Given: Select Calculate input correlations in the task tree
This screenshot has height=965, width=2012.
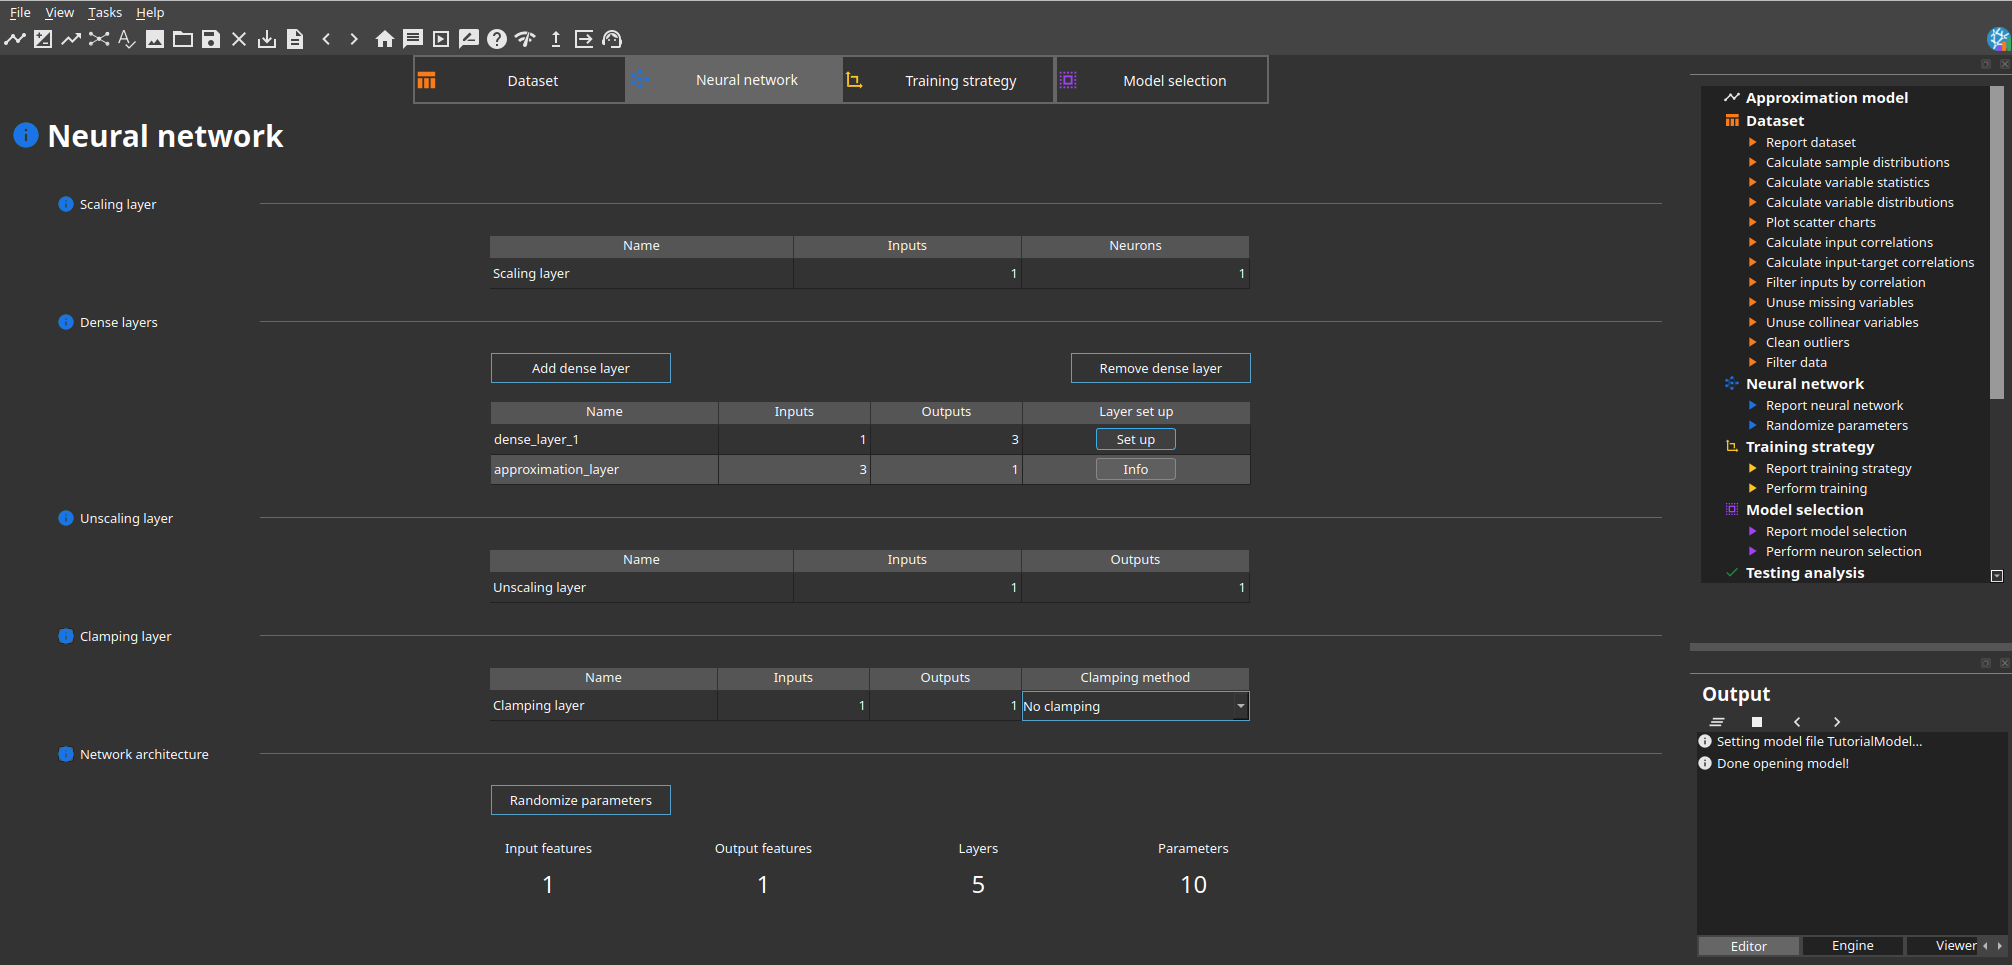Looking at the screenshot, I should pos(1849,243).
